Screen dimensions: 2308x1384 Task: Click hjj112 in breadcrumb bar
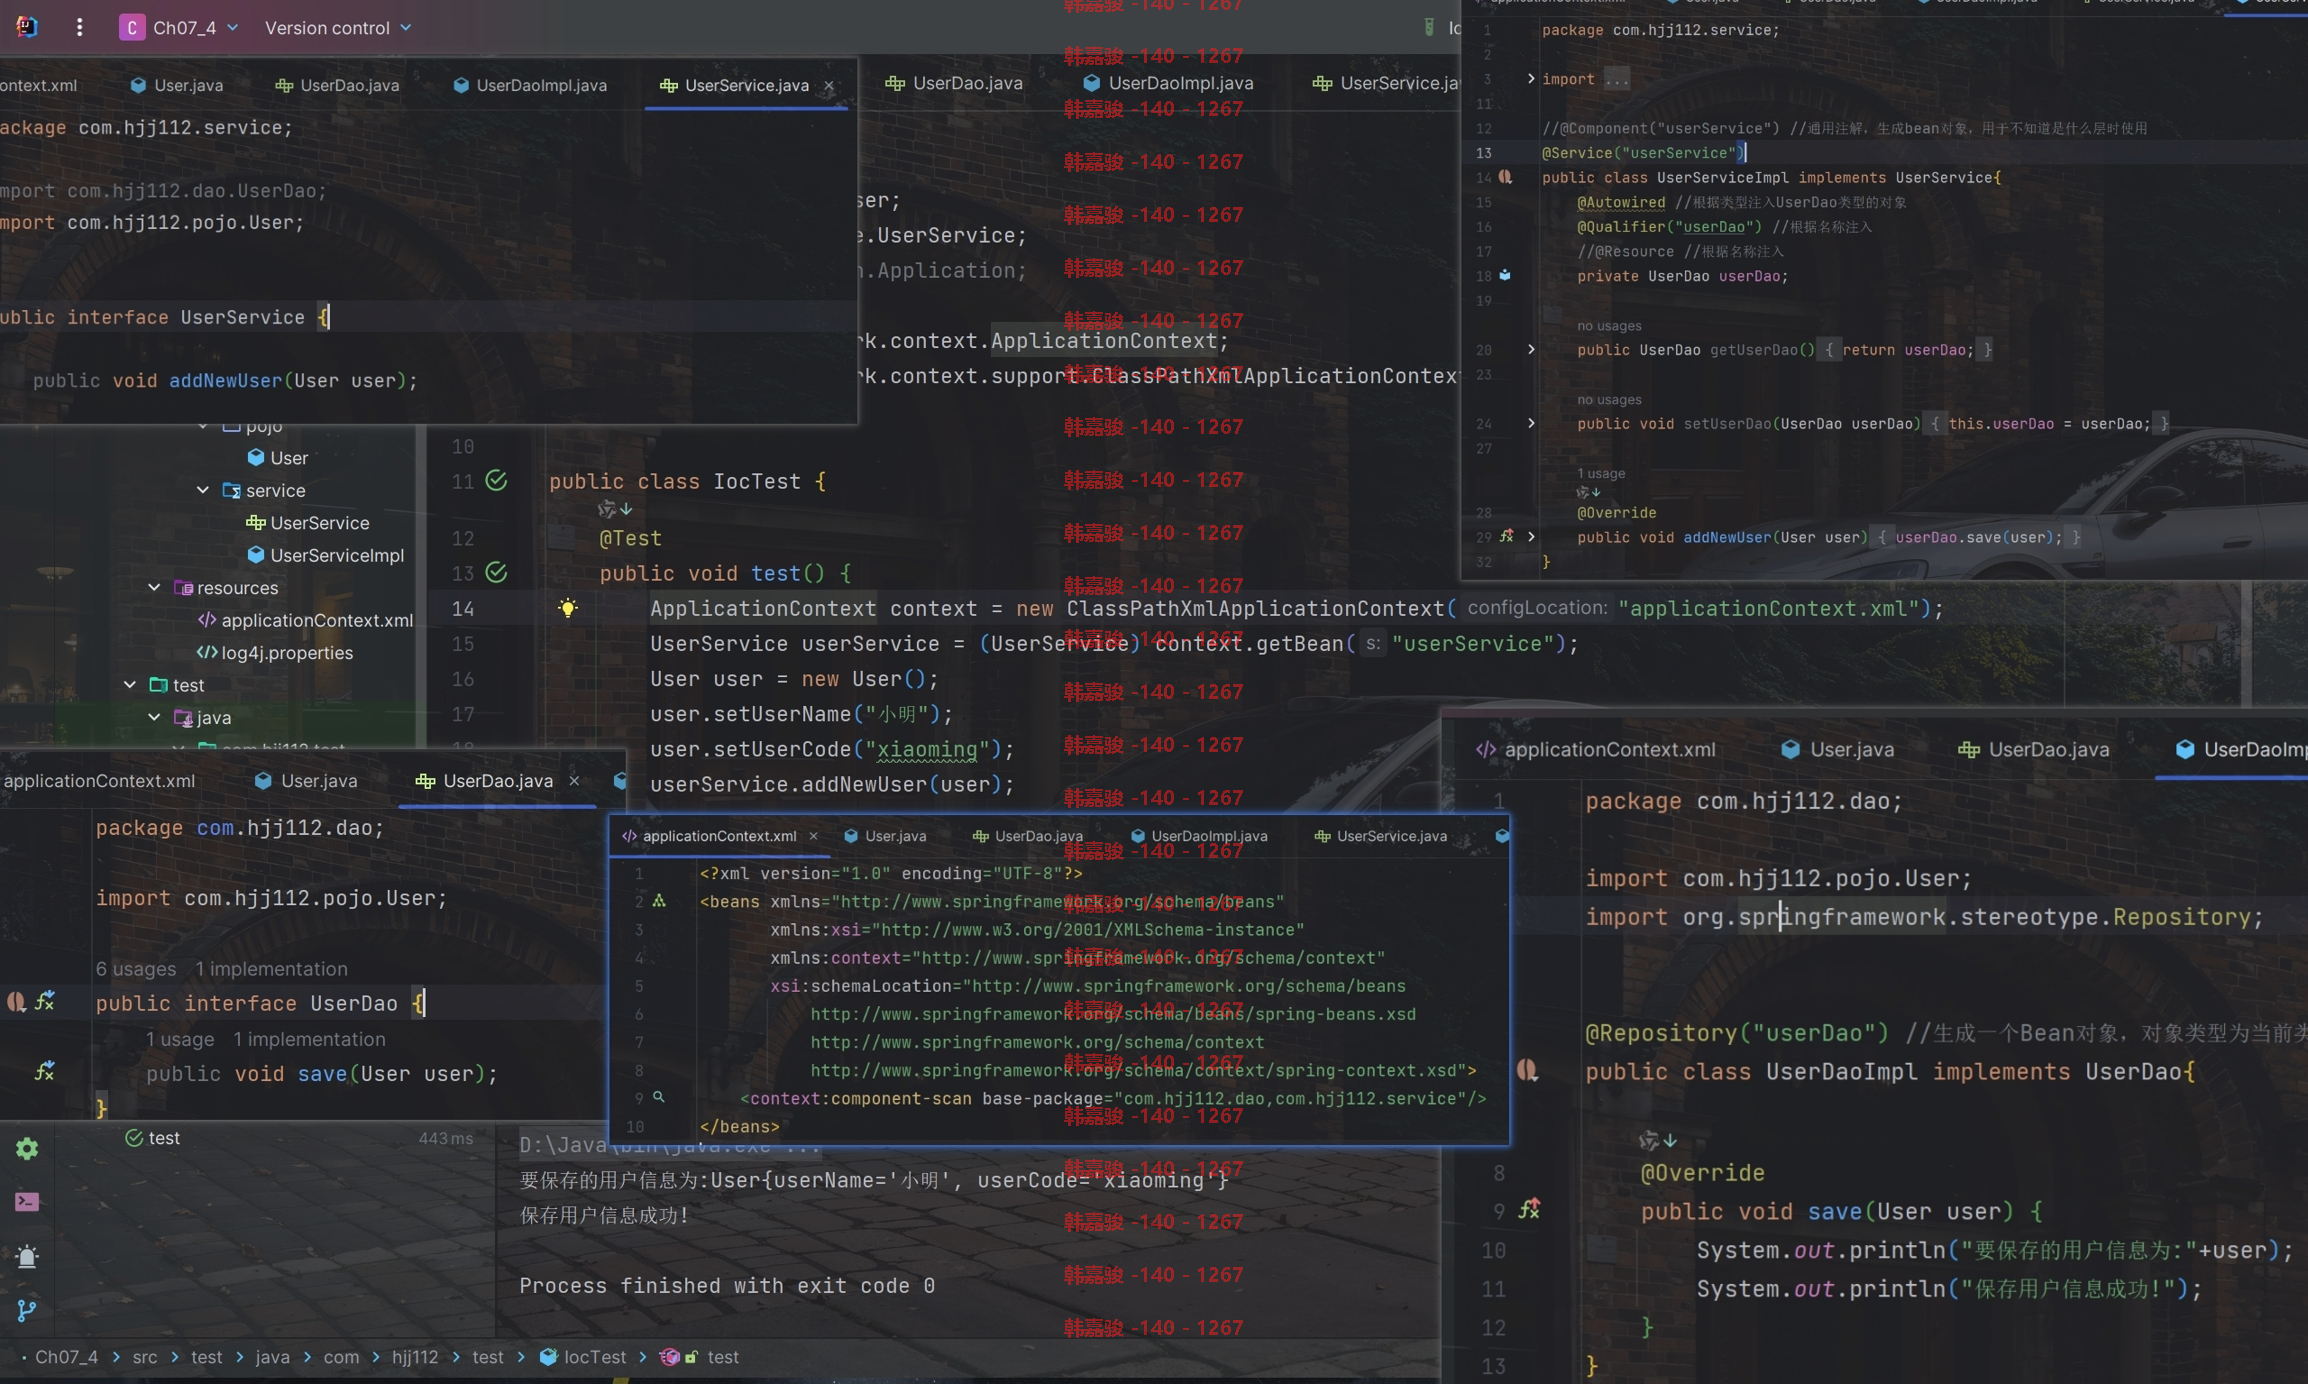[x=415, y=1357]
